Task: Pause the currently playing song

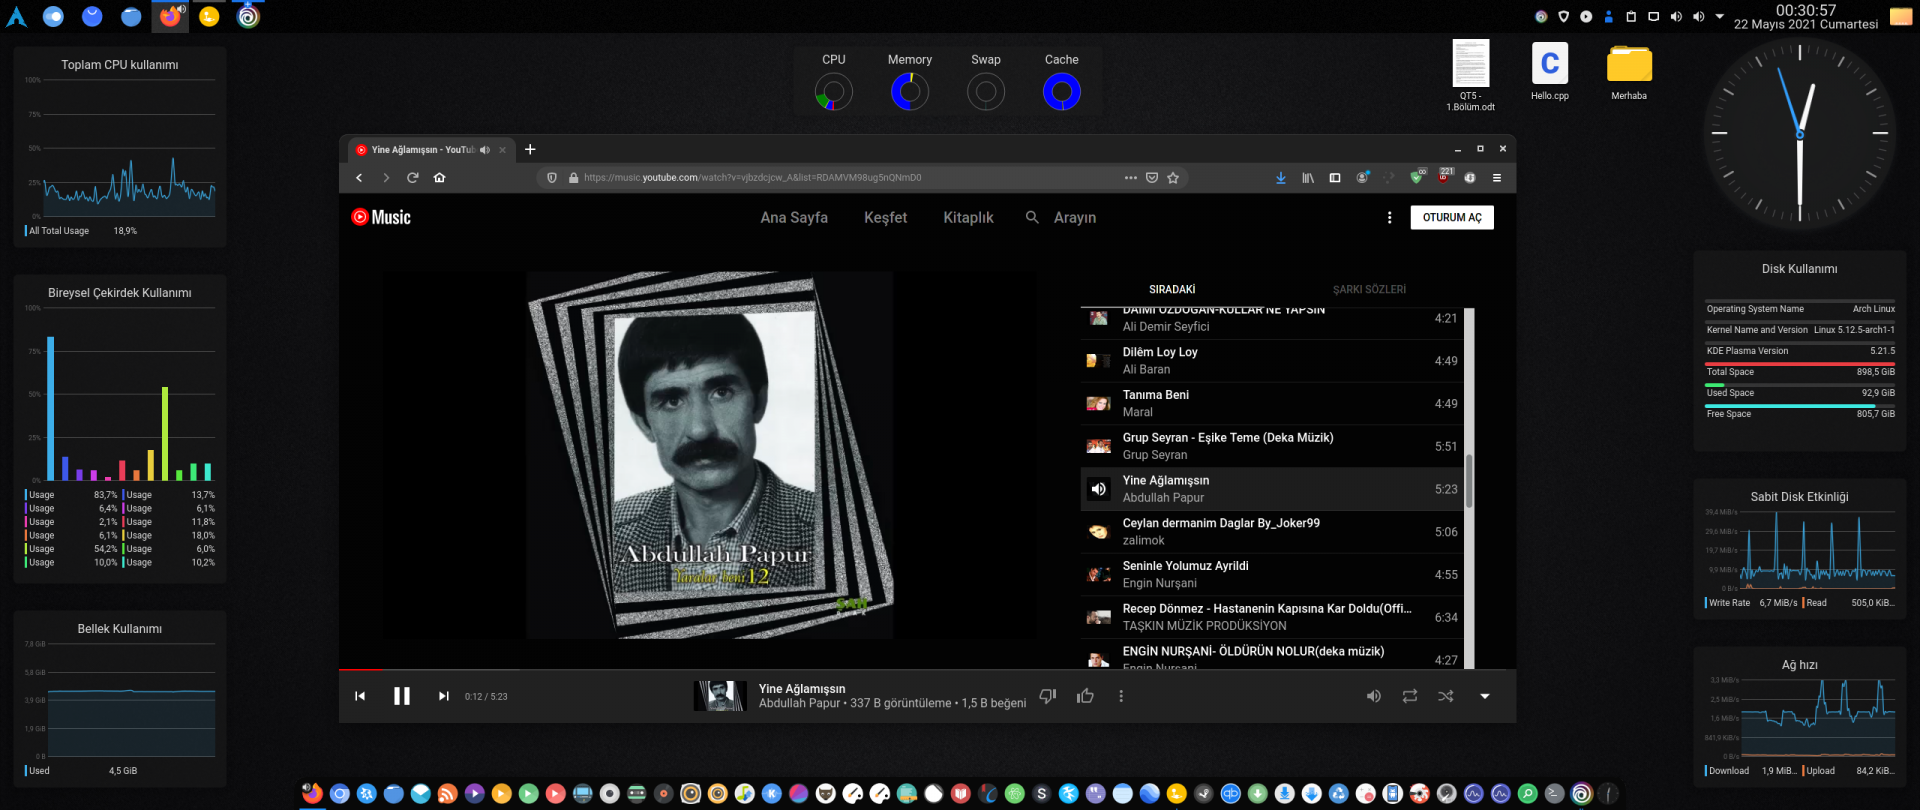Action: [x=402, y=696]
